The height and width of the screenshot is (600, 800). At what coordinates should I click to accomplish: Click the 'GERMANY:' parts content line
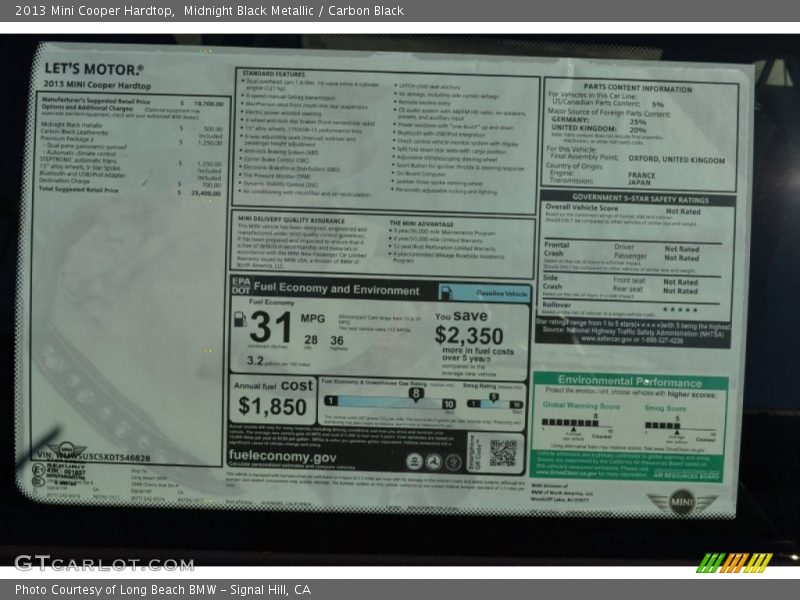point(599,120)
